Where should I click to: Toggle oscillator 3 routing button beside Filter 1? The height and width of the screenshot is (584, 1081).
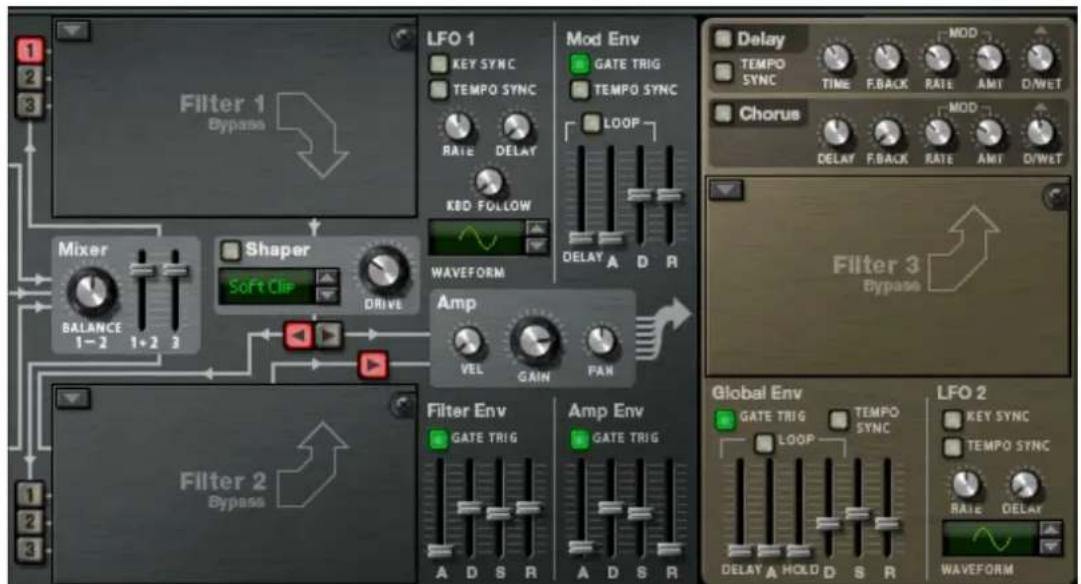pyautogui.click(x=30, y=105)
